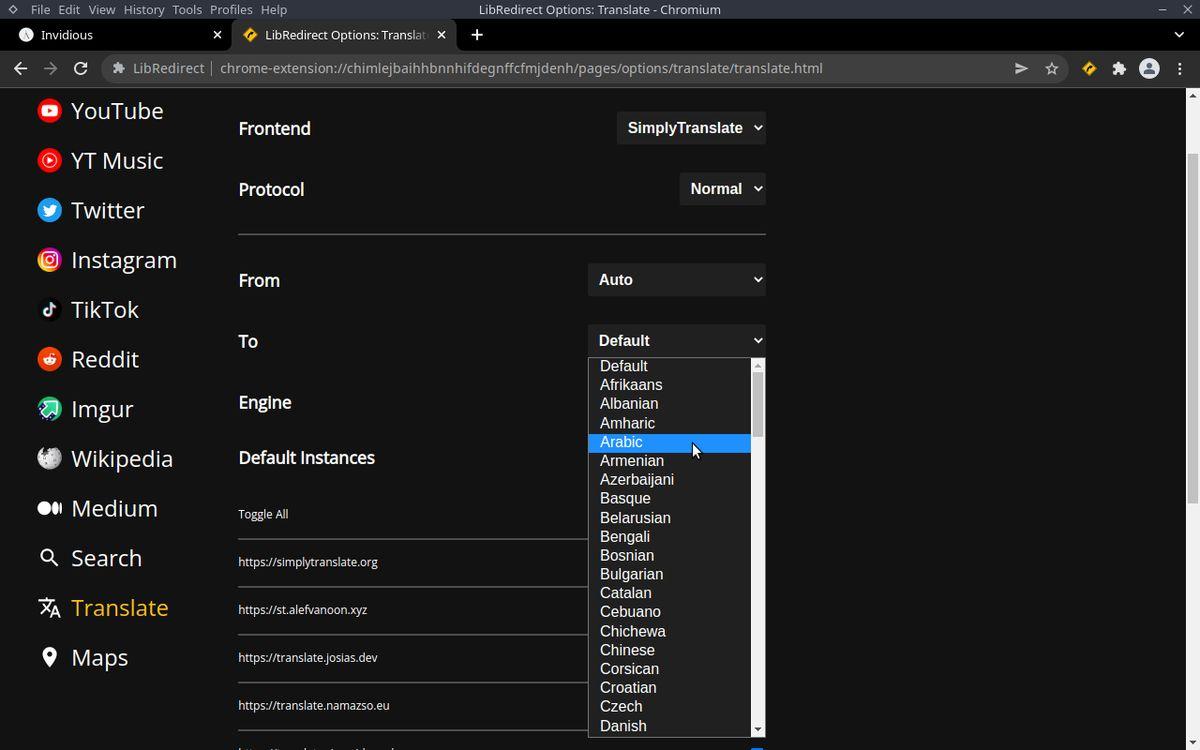Click the language list scrollbar thumb
Image resolution: width=1200 pixels, height=750 pixels.
(758, 404)
